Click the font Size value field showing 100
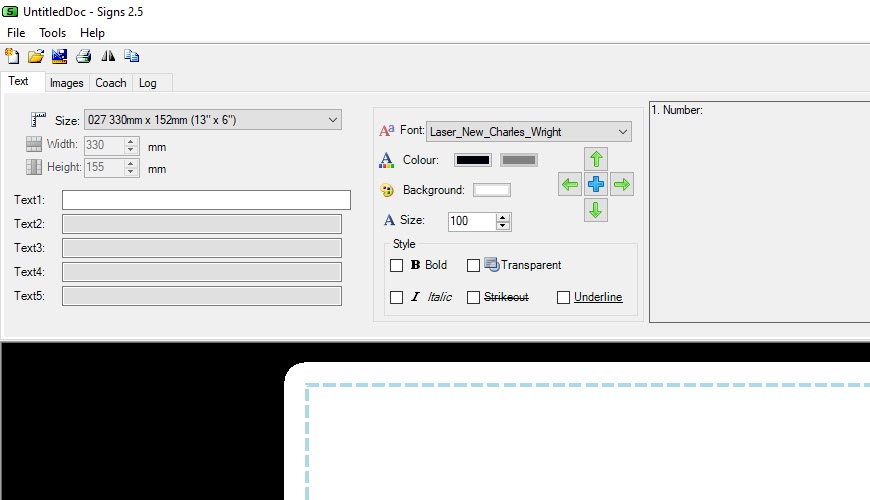 (472, 221)
